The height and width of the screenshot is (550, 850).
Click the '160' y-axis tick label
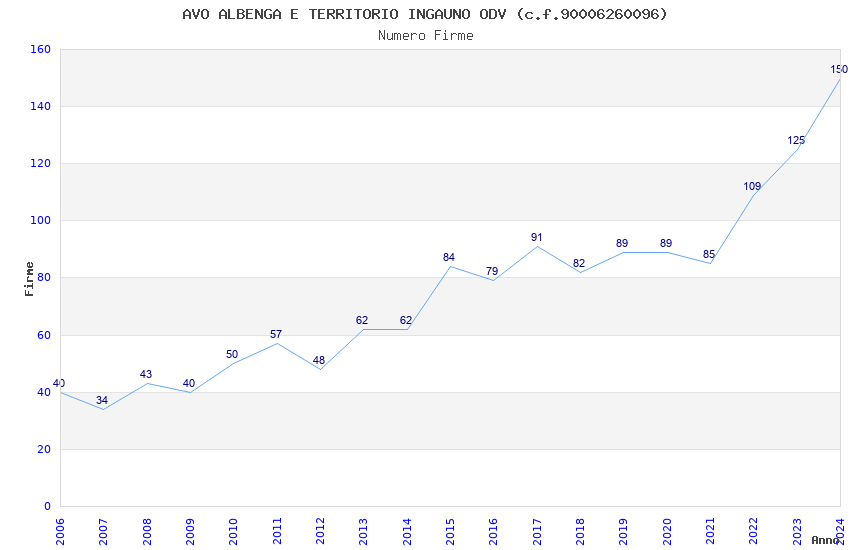pyautogui.click(x=40, y=49)
